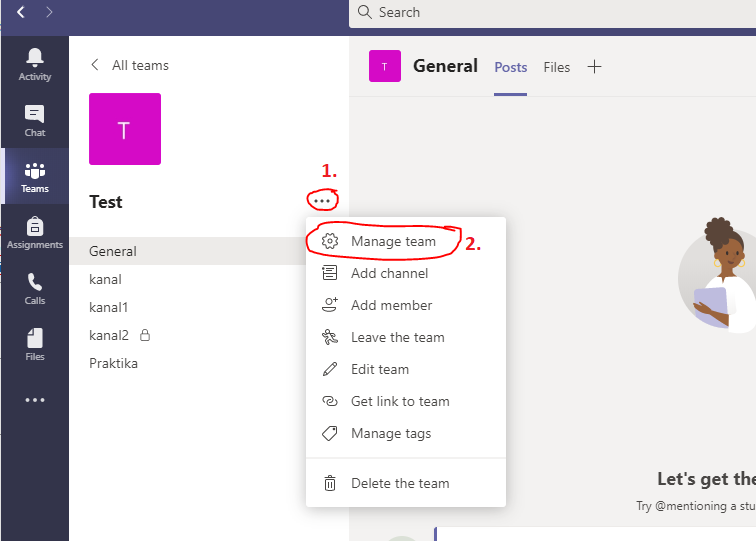Choose Manage team menu entry
Screen dimensions: 756x541
click(x=406, y=241)
